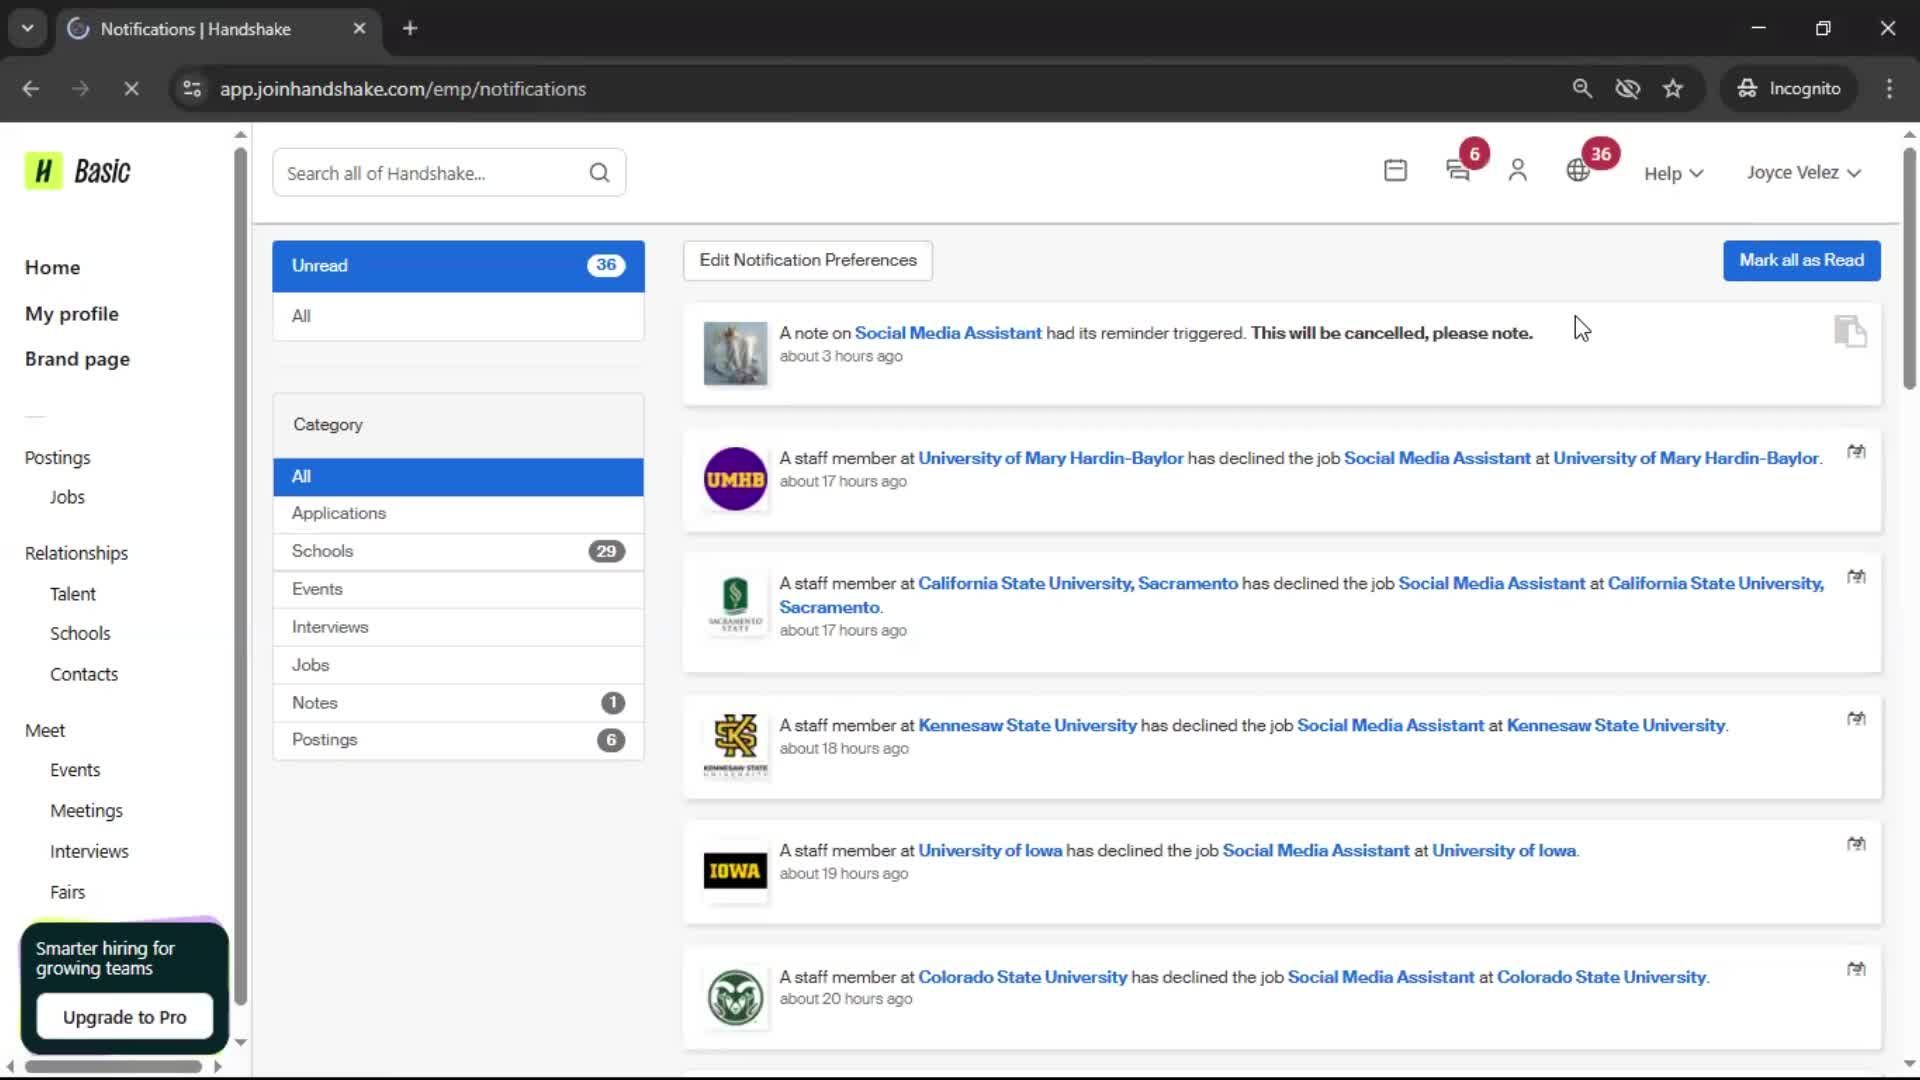Click the Edit Notification Preferences button
Image resolution: width=1920 pixels, height=1080 pixels.
click(x=808, y=260)
